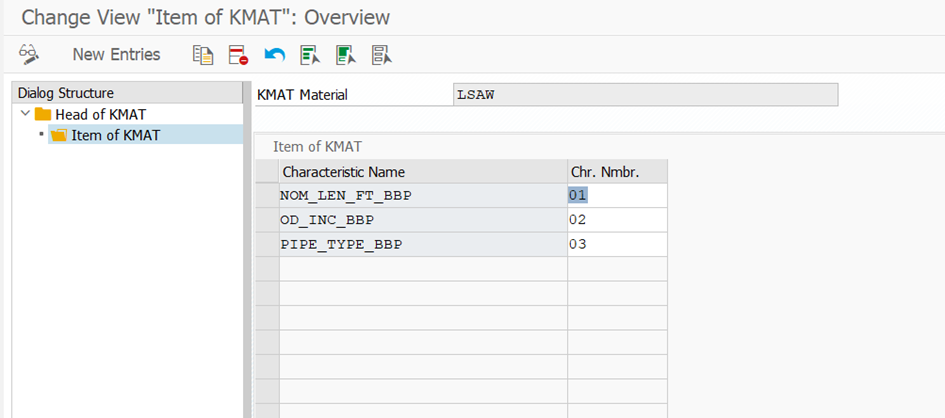Viewport: 945px width, 418px height.
Task: Click the Delete entry icon
Action: 237,54
